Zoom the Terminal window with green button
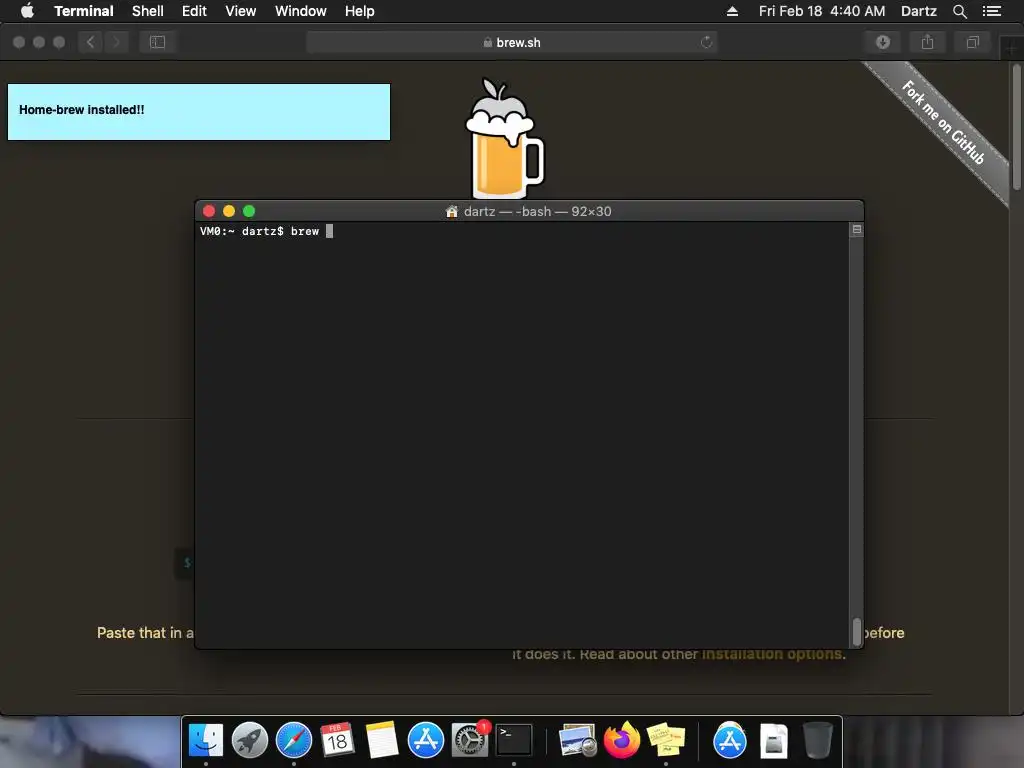The width and height of the screenshot is (1024, 768). [x=249, y=211]
